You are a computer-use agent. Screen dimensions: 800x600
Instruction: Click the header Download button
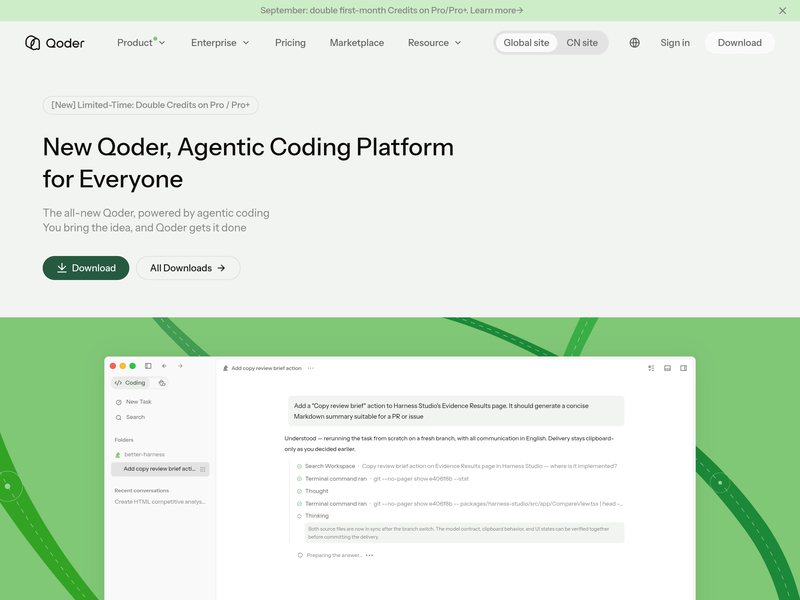tap(740, 43)
